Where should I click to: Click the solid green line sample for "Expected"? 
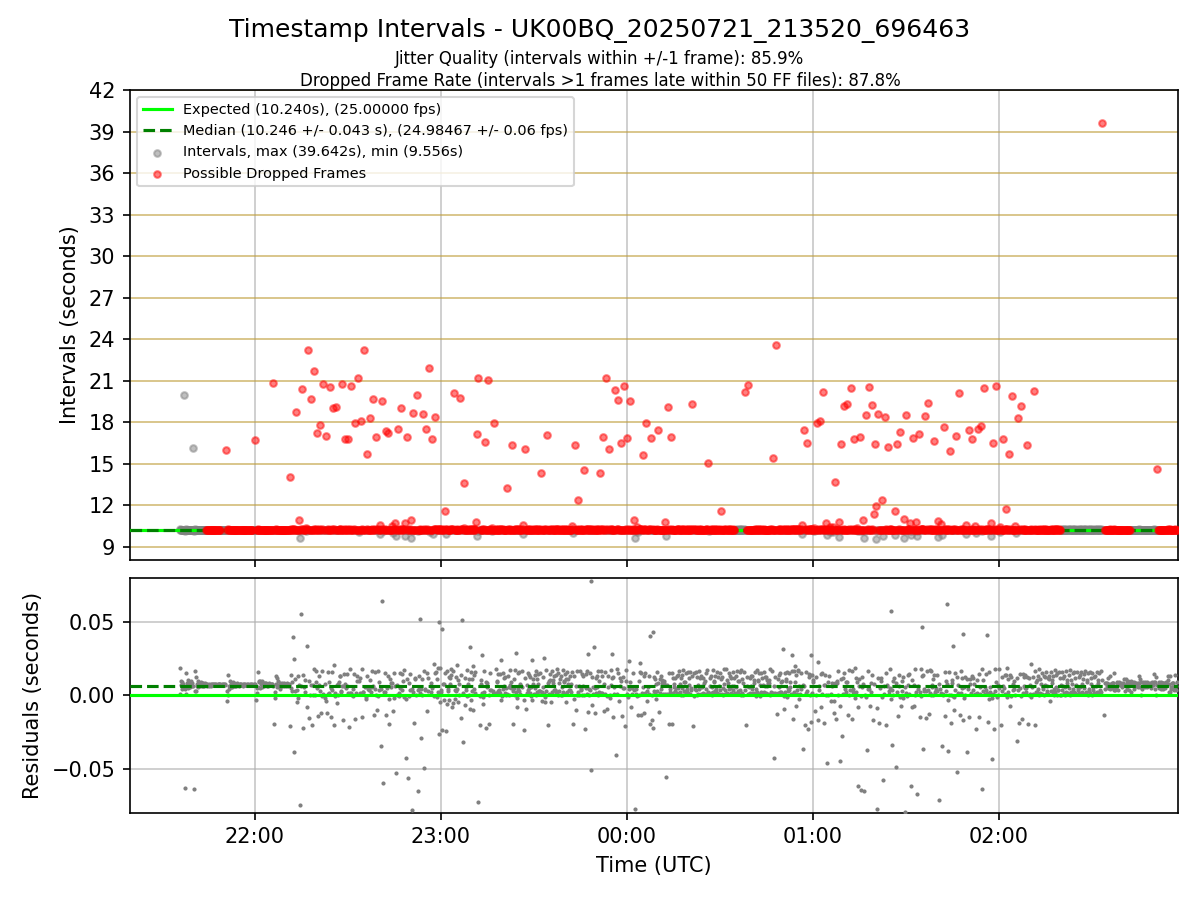click(158, 109)
